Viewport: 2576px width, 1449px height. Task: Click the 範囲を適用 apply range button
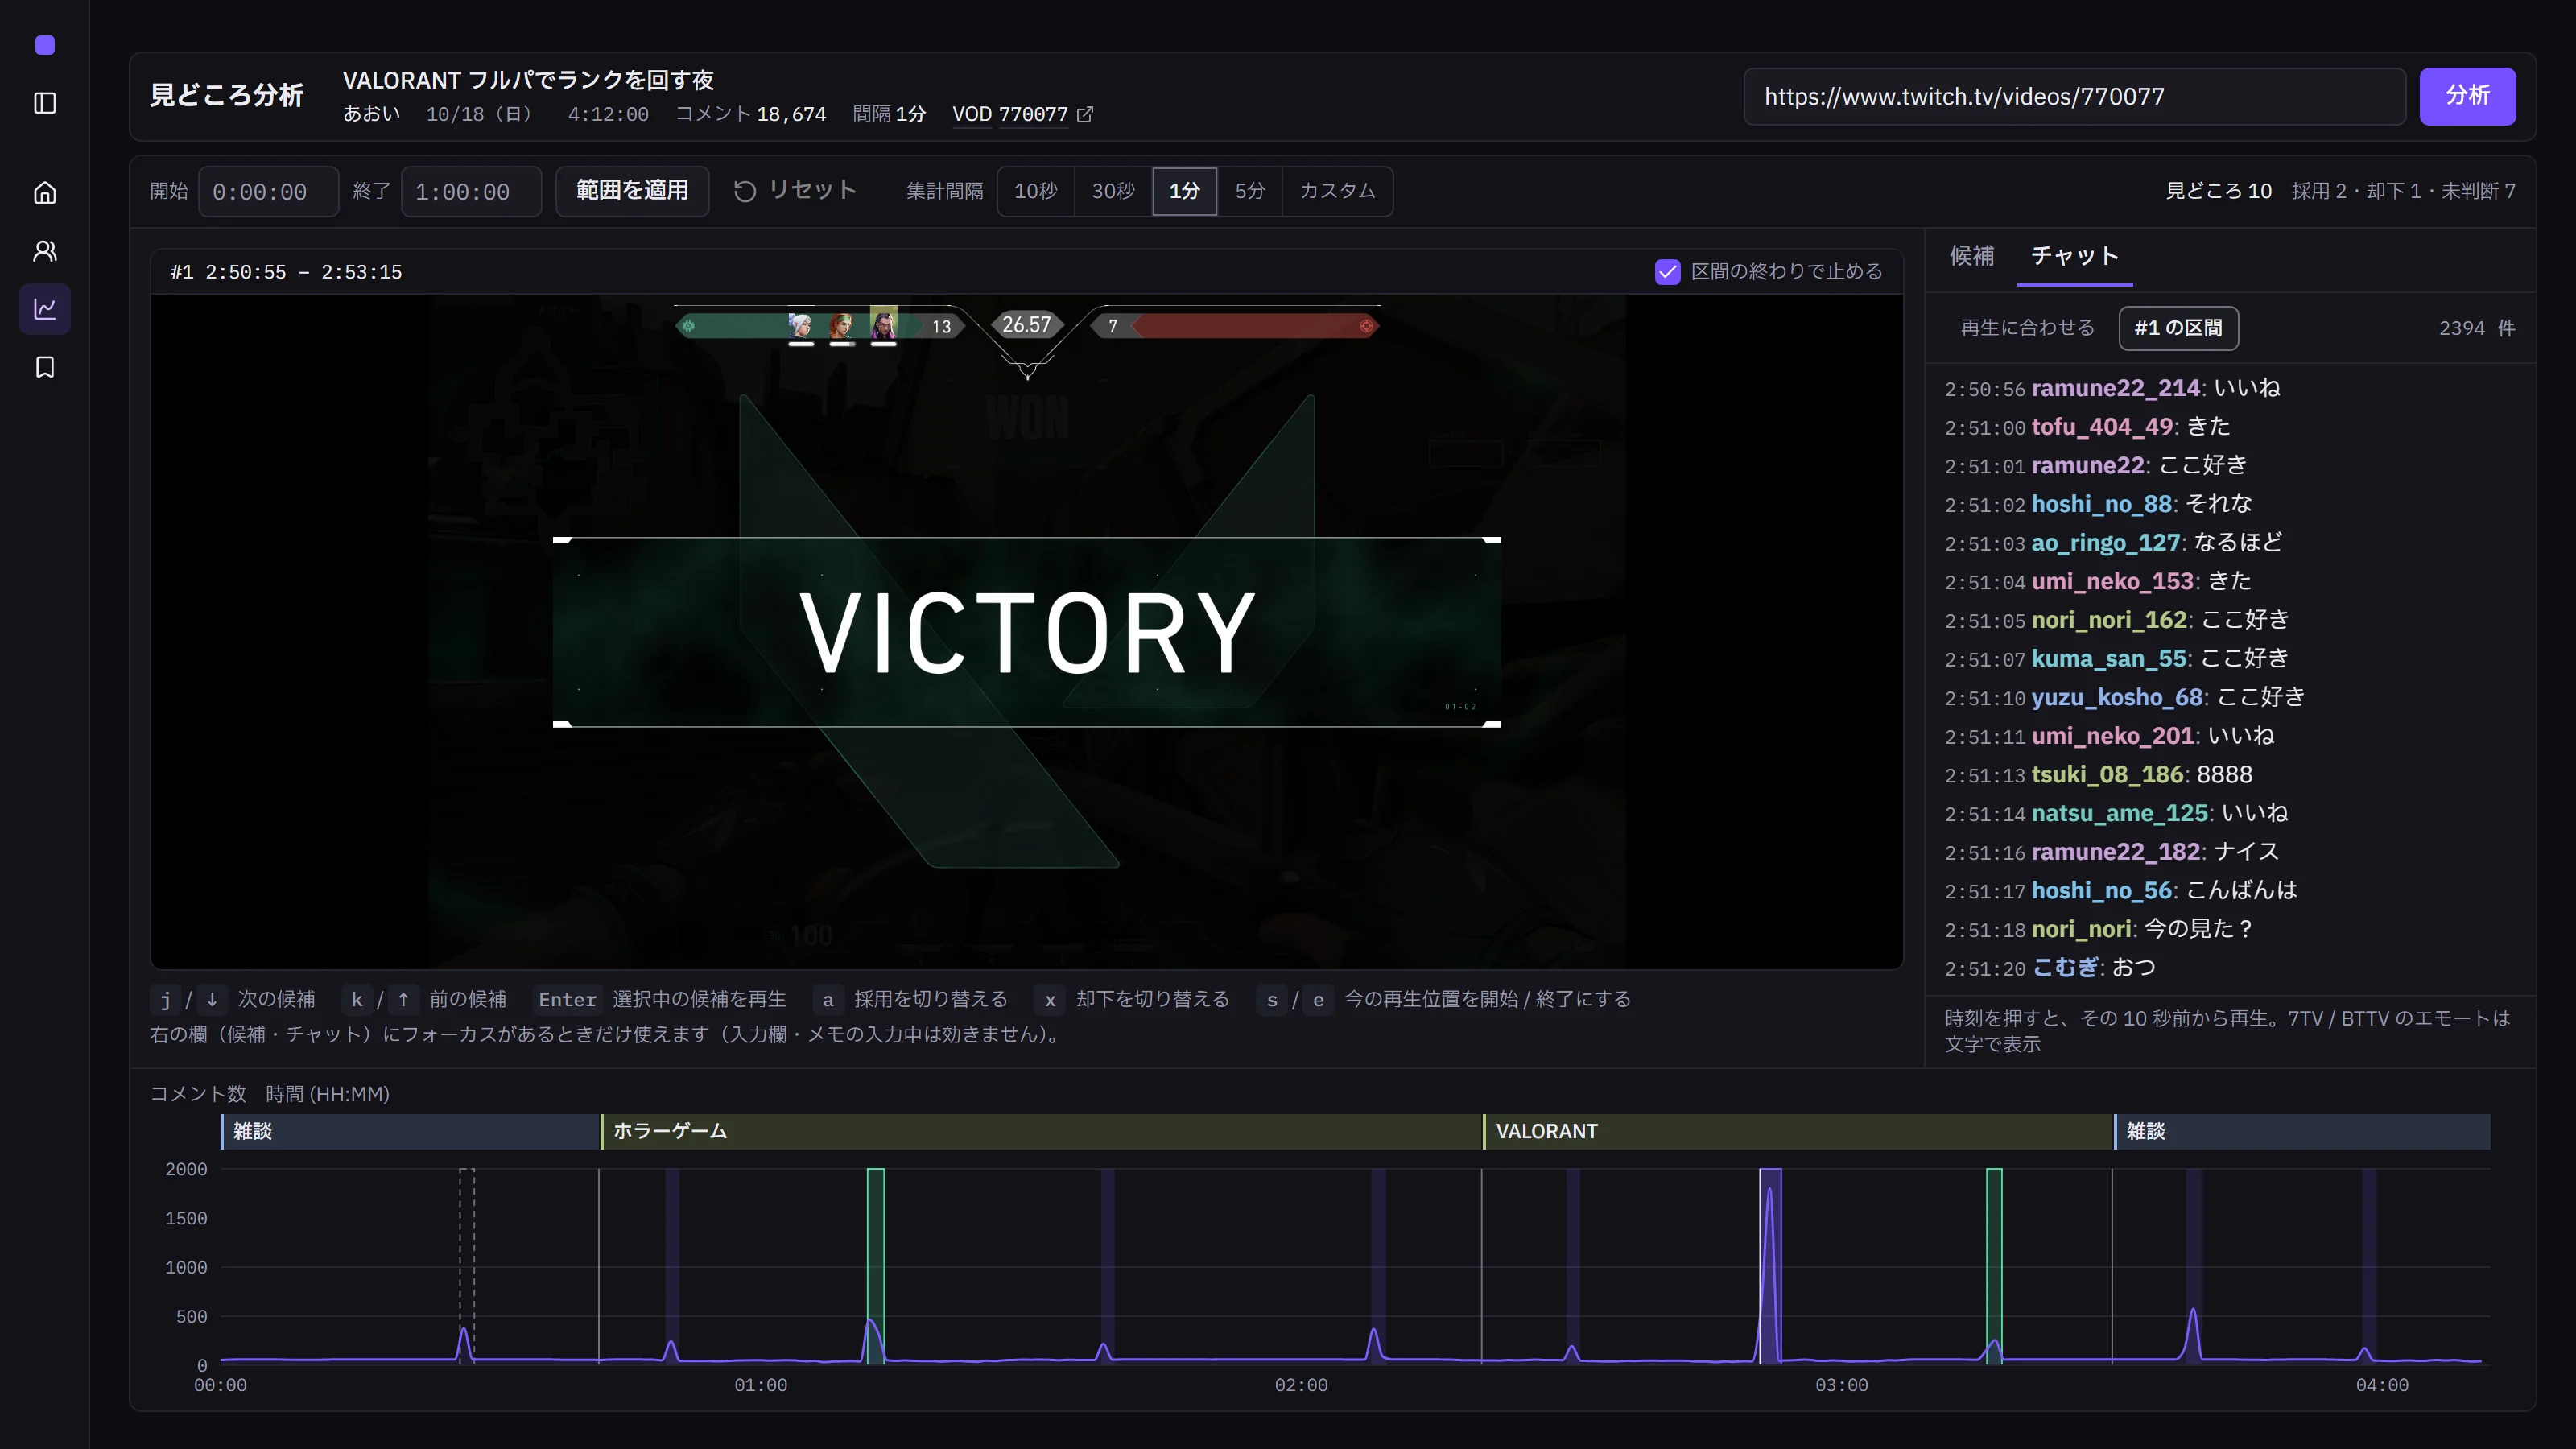tap(632, 190)
